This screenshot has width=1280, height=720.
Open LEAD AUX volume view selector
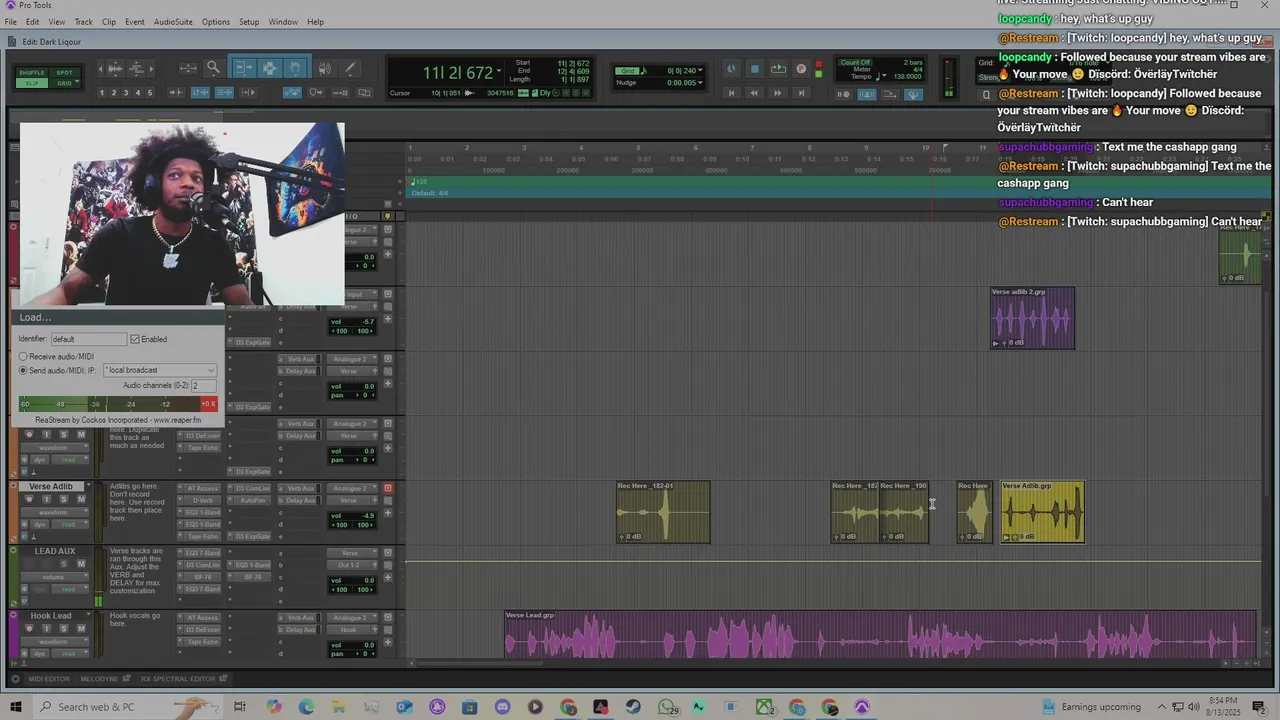55,577
